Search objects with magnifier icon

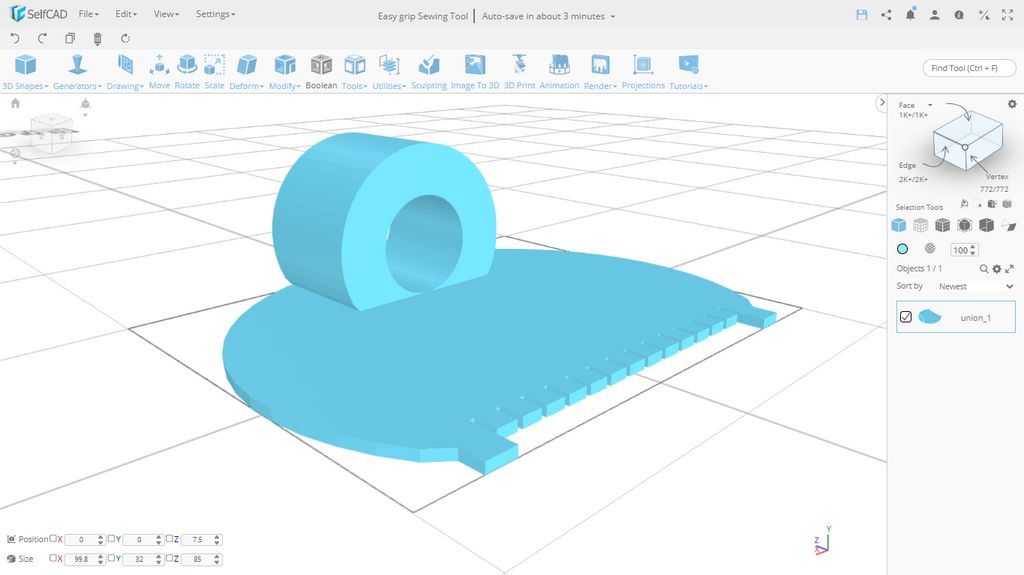click(x=984, y=269)
